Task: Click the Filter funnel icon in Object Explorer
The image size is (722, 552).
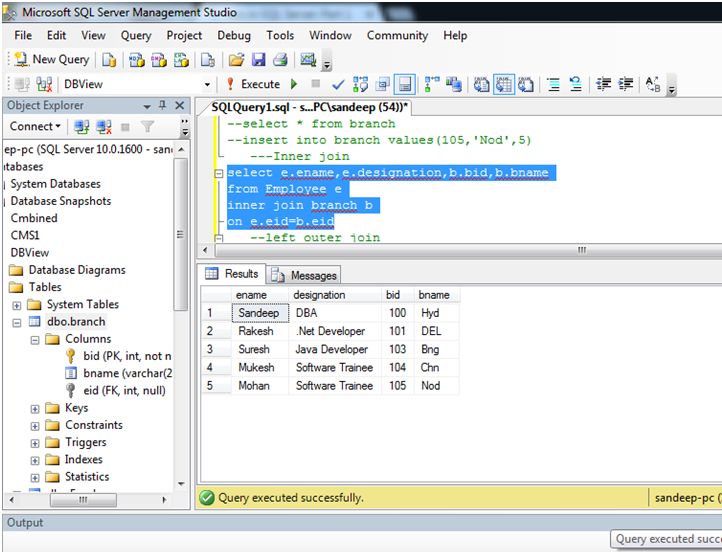Action: click(147, 127)
